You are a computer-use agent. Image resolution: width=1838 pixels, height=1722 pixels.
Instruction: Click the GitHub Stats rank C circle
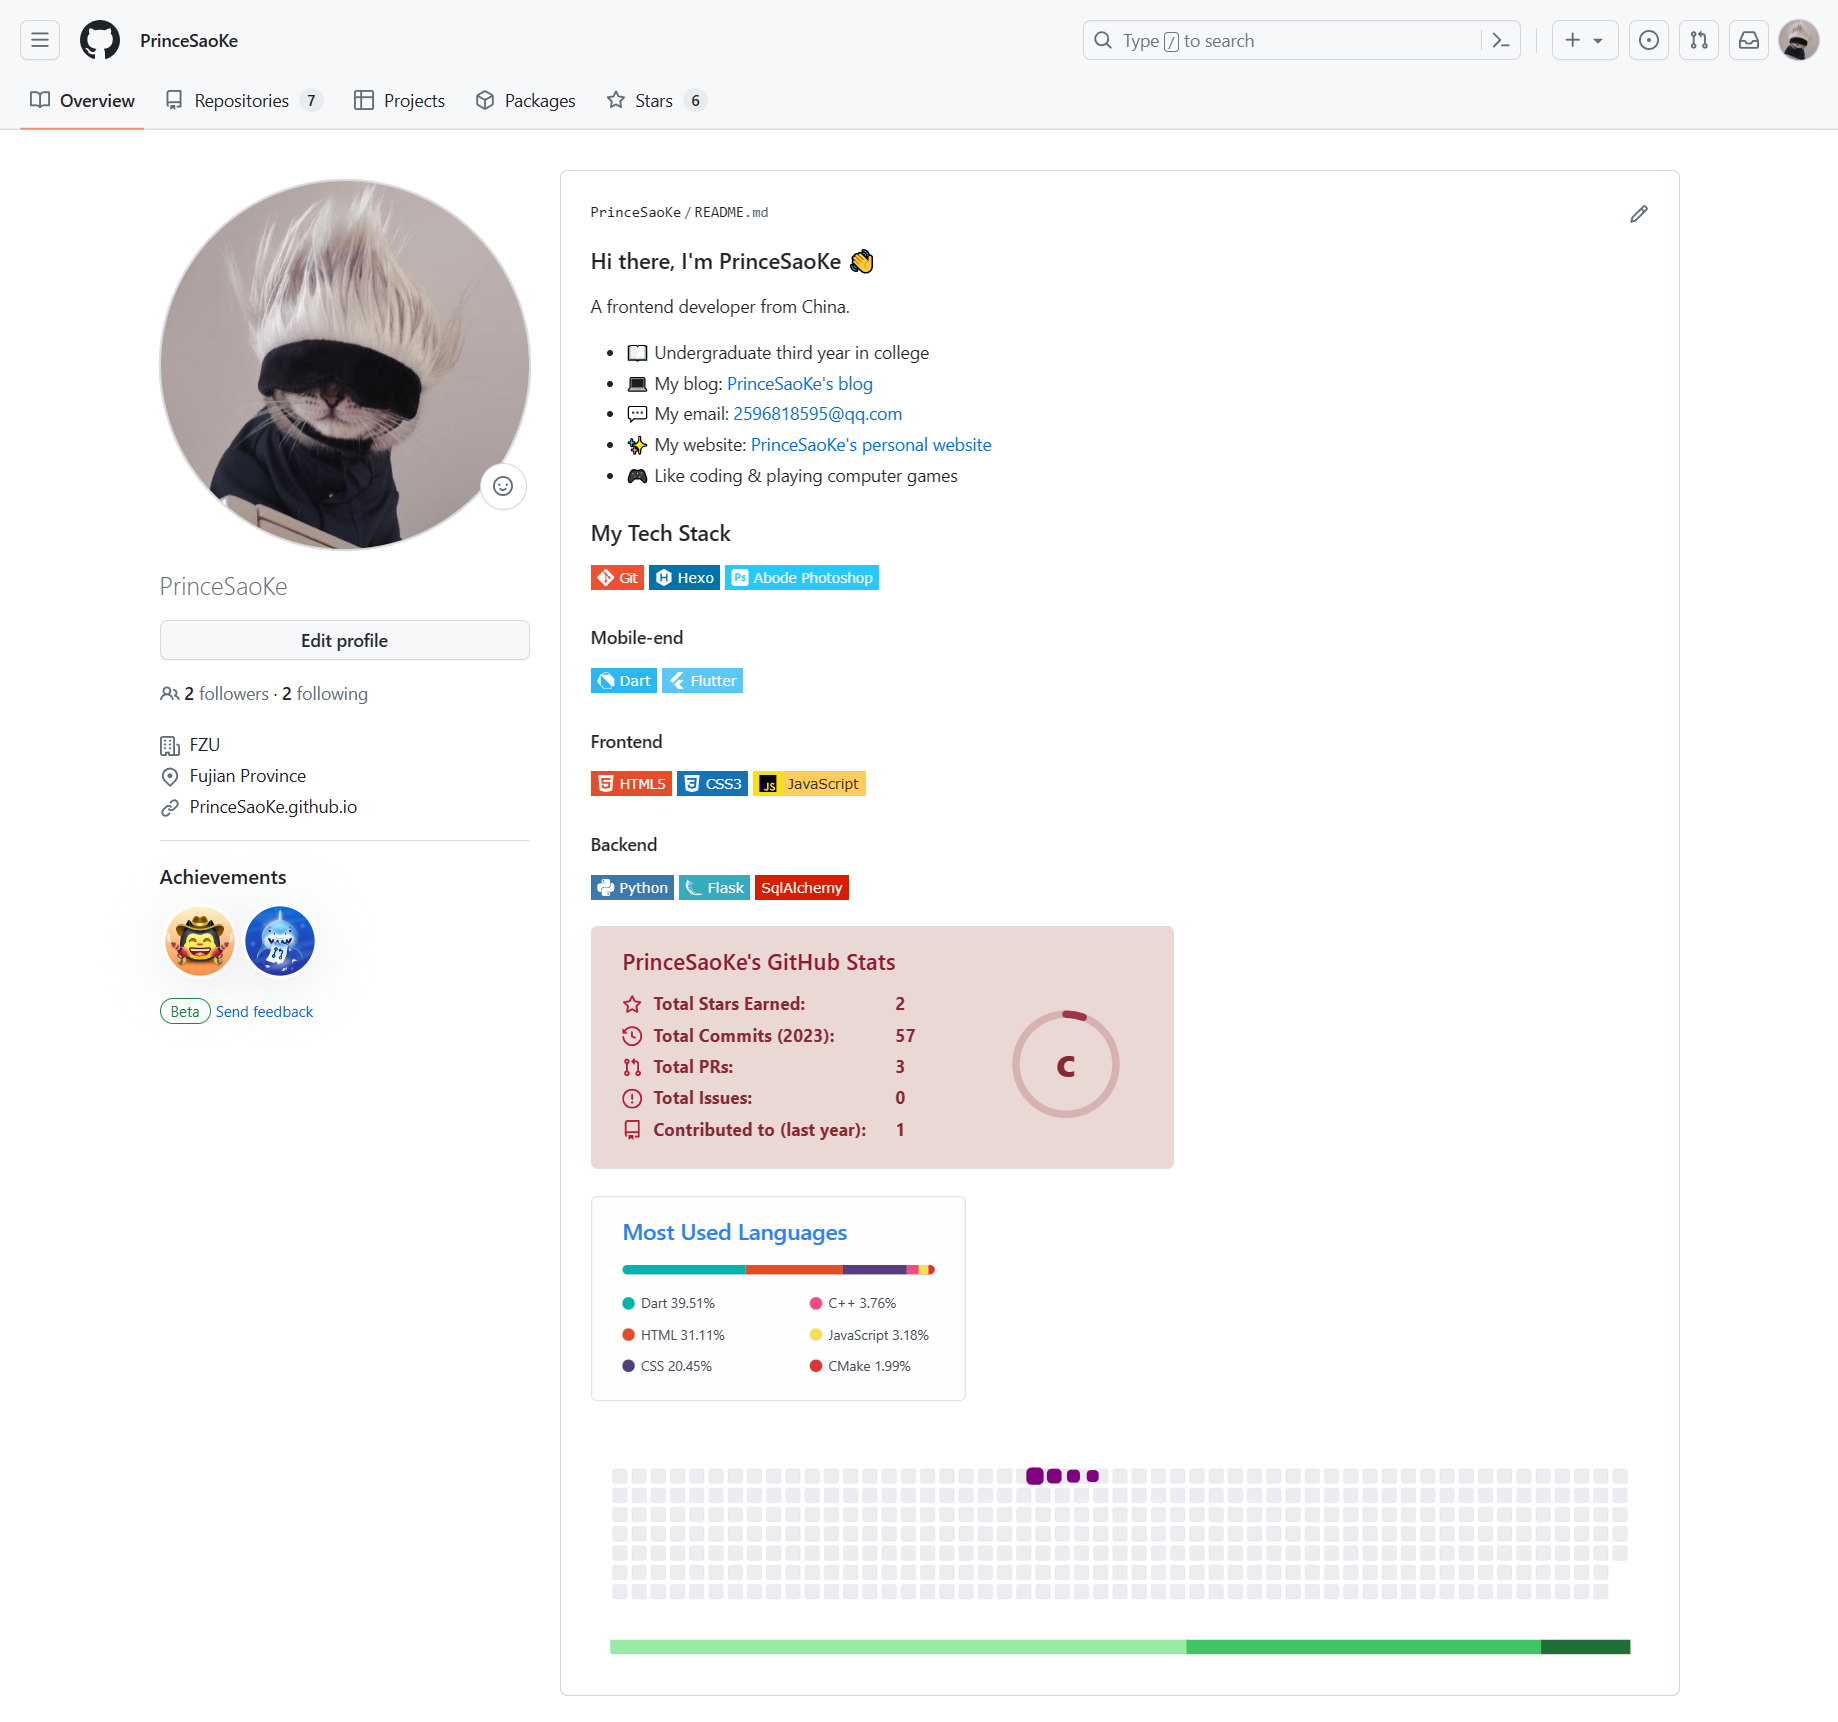tap(1065, 1065)
